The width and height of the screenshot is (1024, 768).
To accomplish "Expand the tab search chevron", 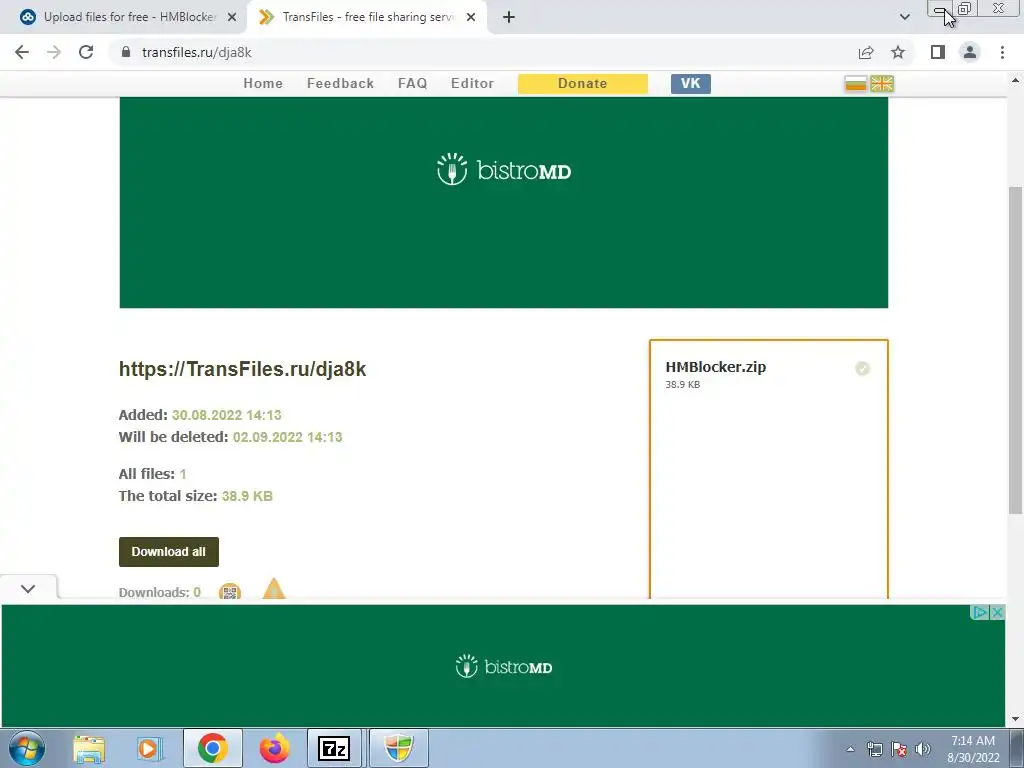I will pos(904,17).
